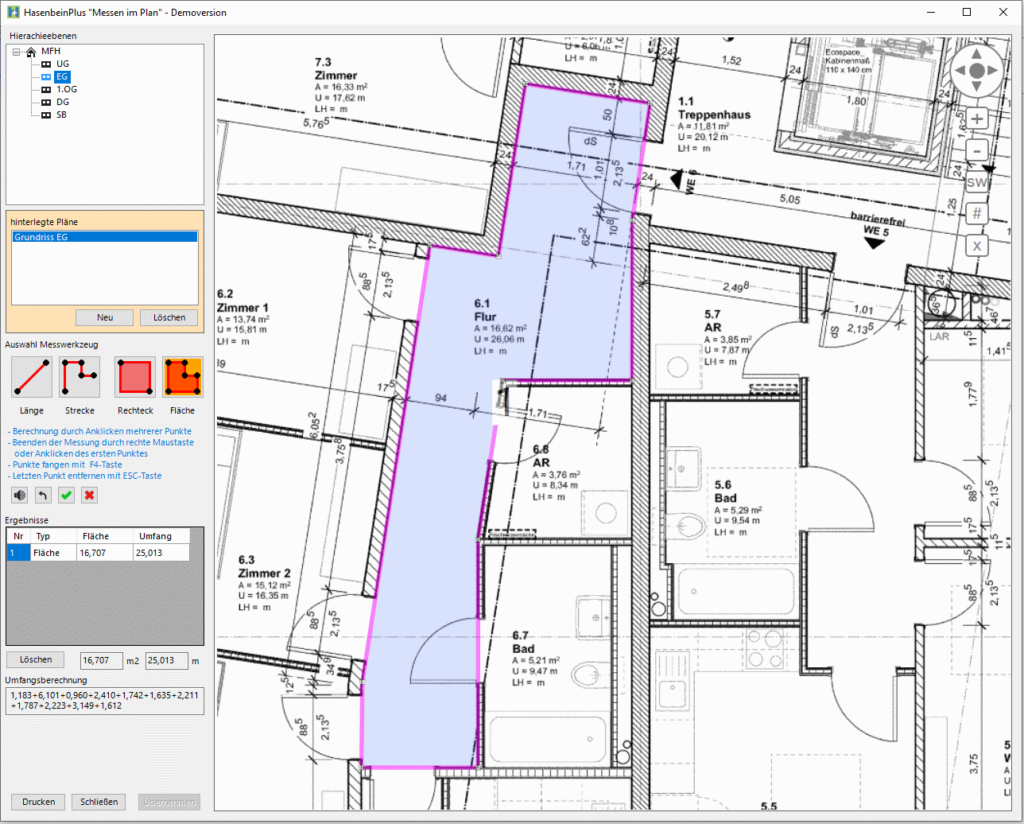Click the Schließen button
This screenshot has width=1024, height=824.
(x=99, y=802)
